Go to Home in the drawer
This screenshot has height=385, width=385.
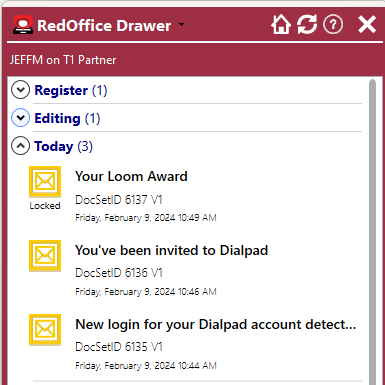[x=281, y=25]
